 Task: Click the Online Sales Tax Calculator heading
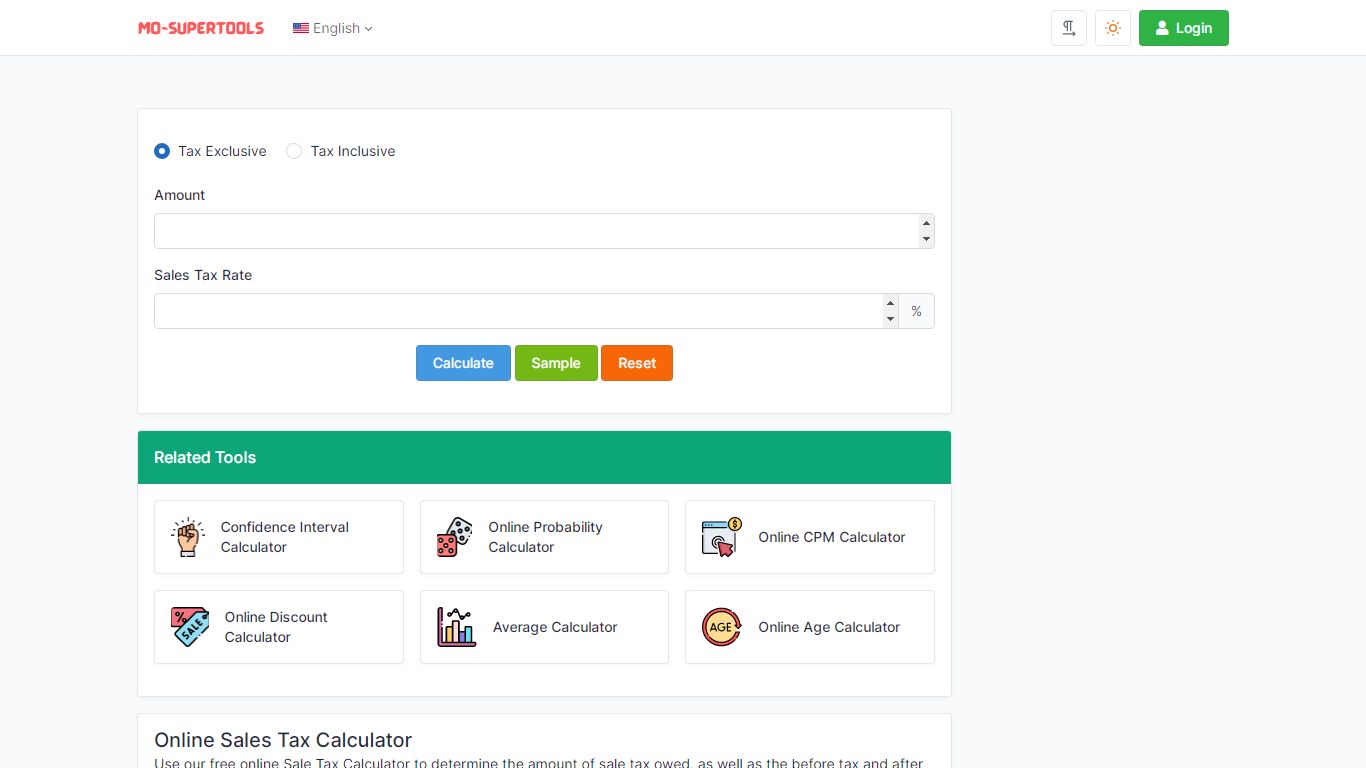[x=283, y=740]
